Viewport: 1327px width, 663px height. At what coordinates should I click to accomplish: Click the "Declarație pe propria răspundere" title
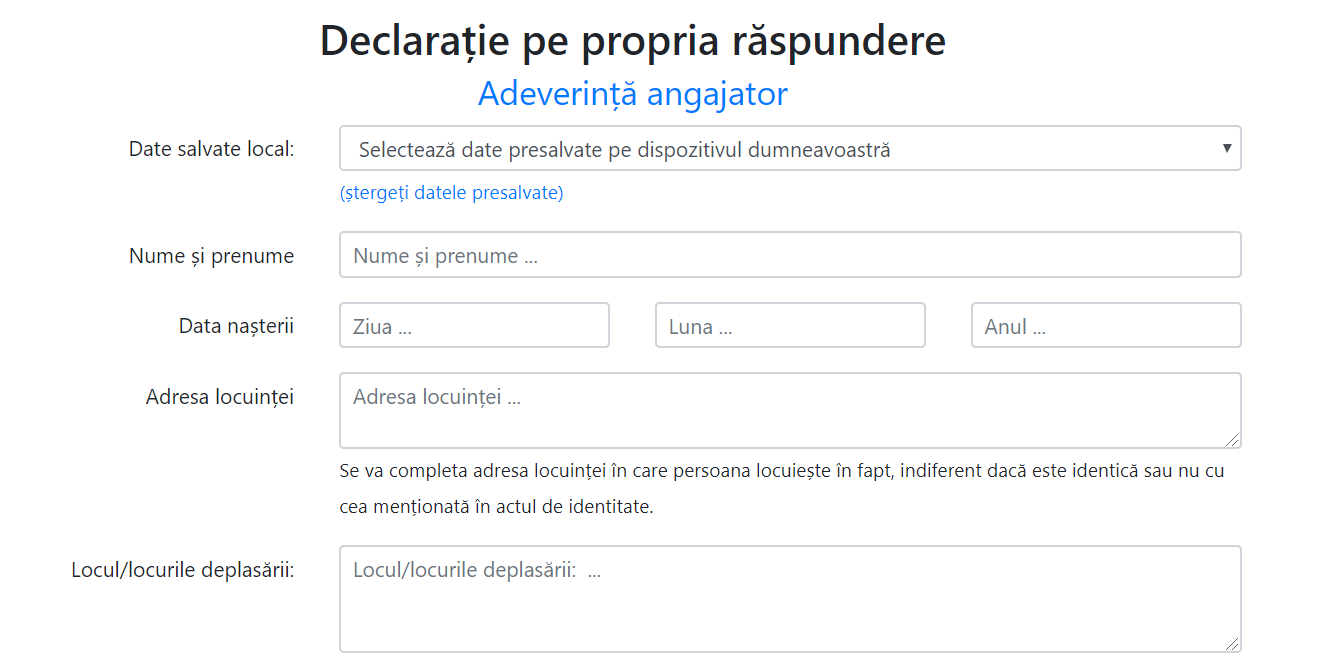click(x=632, y=40)
